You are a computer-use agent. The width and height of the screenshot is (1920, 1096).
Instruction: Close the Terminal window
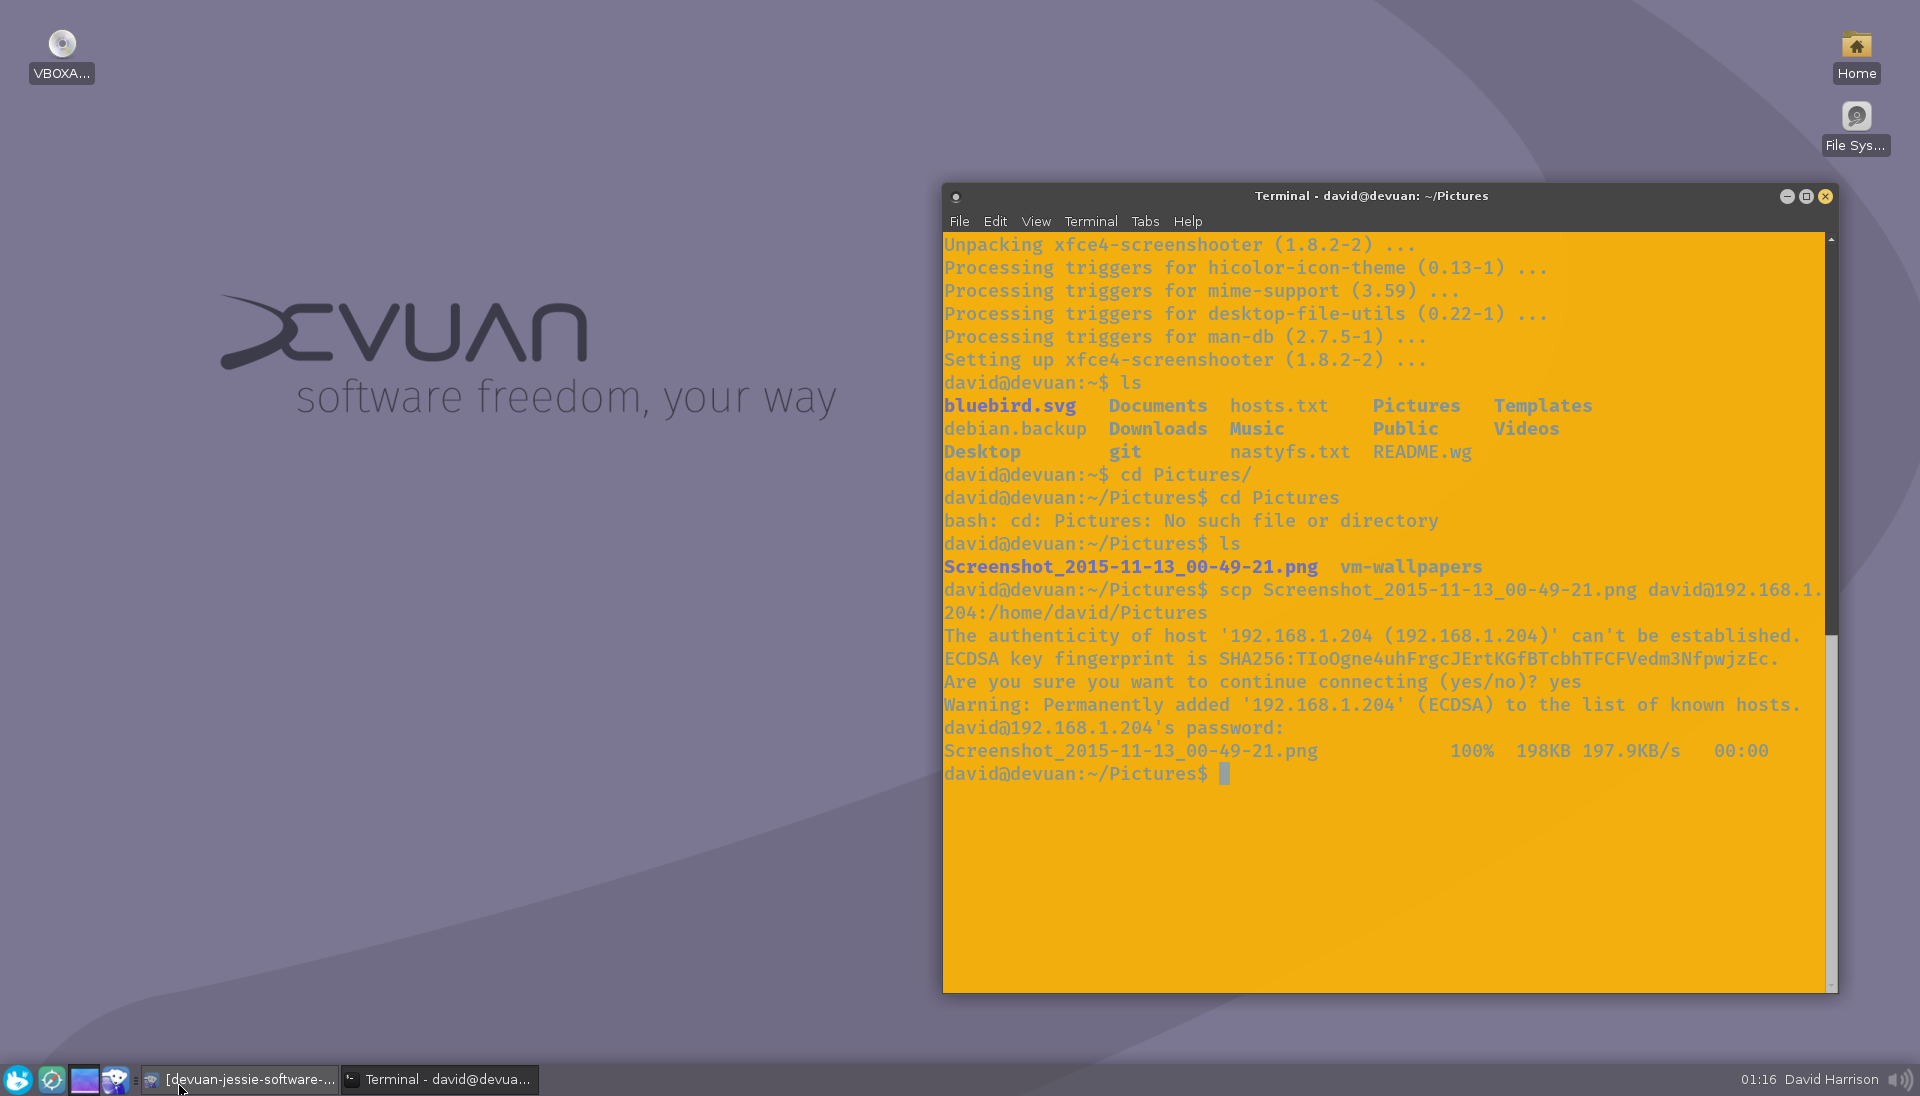pos(1825,197)
